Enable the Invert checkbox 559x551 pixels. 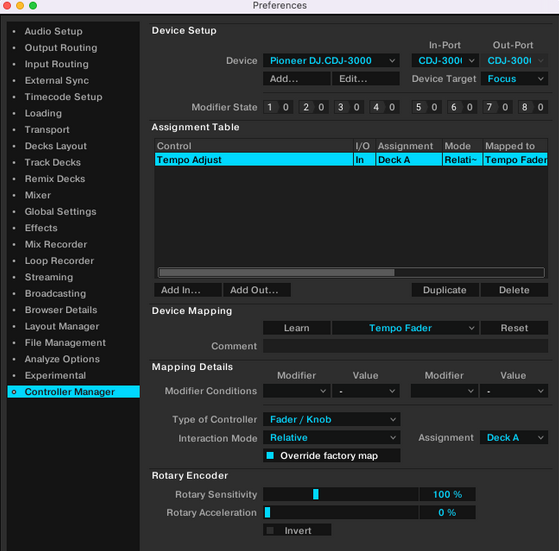point(270,531)
